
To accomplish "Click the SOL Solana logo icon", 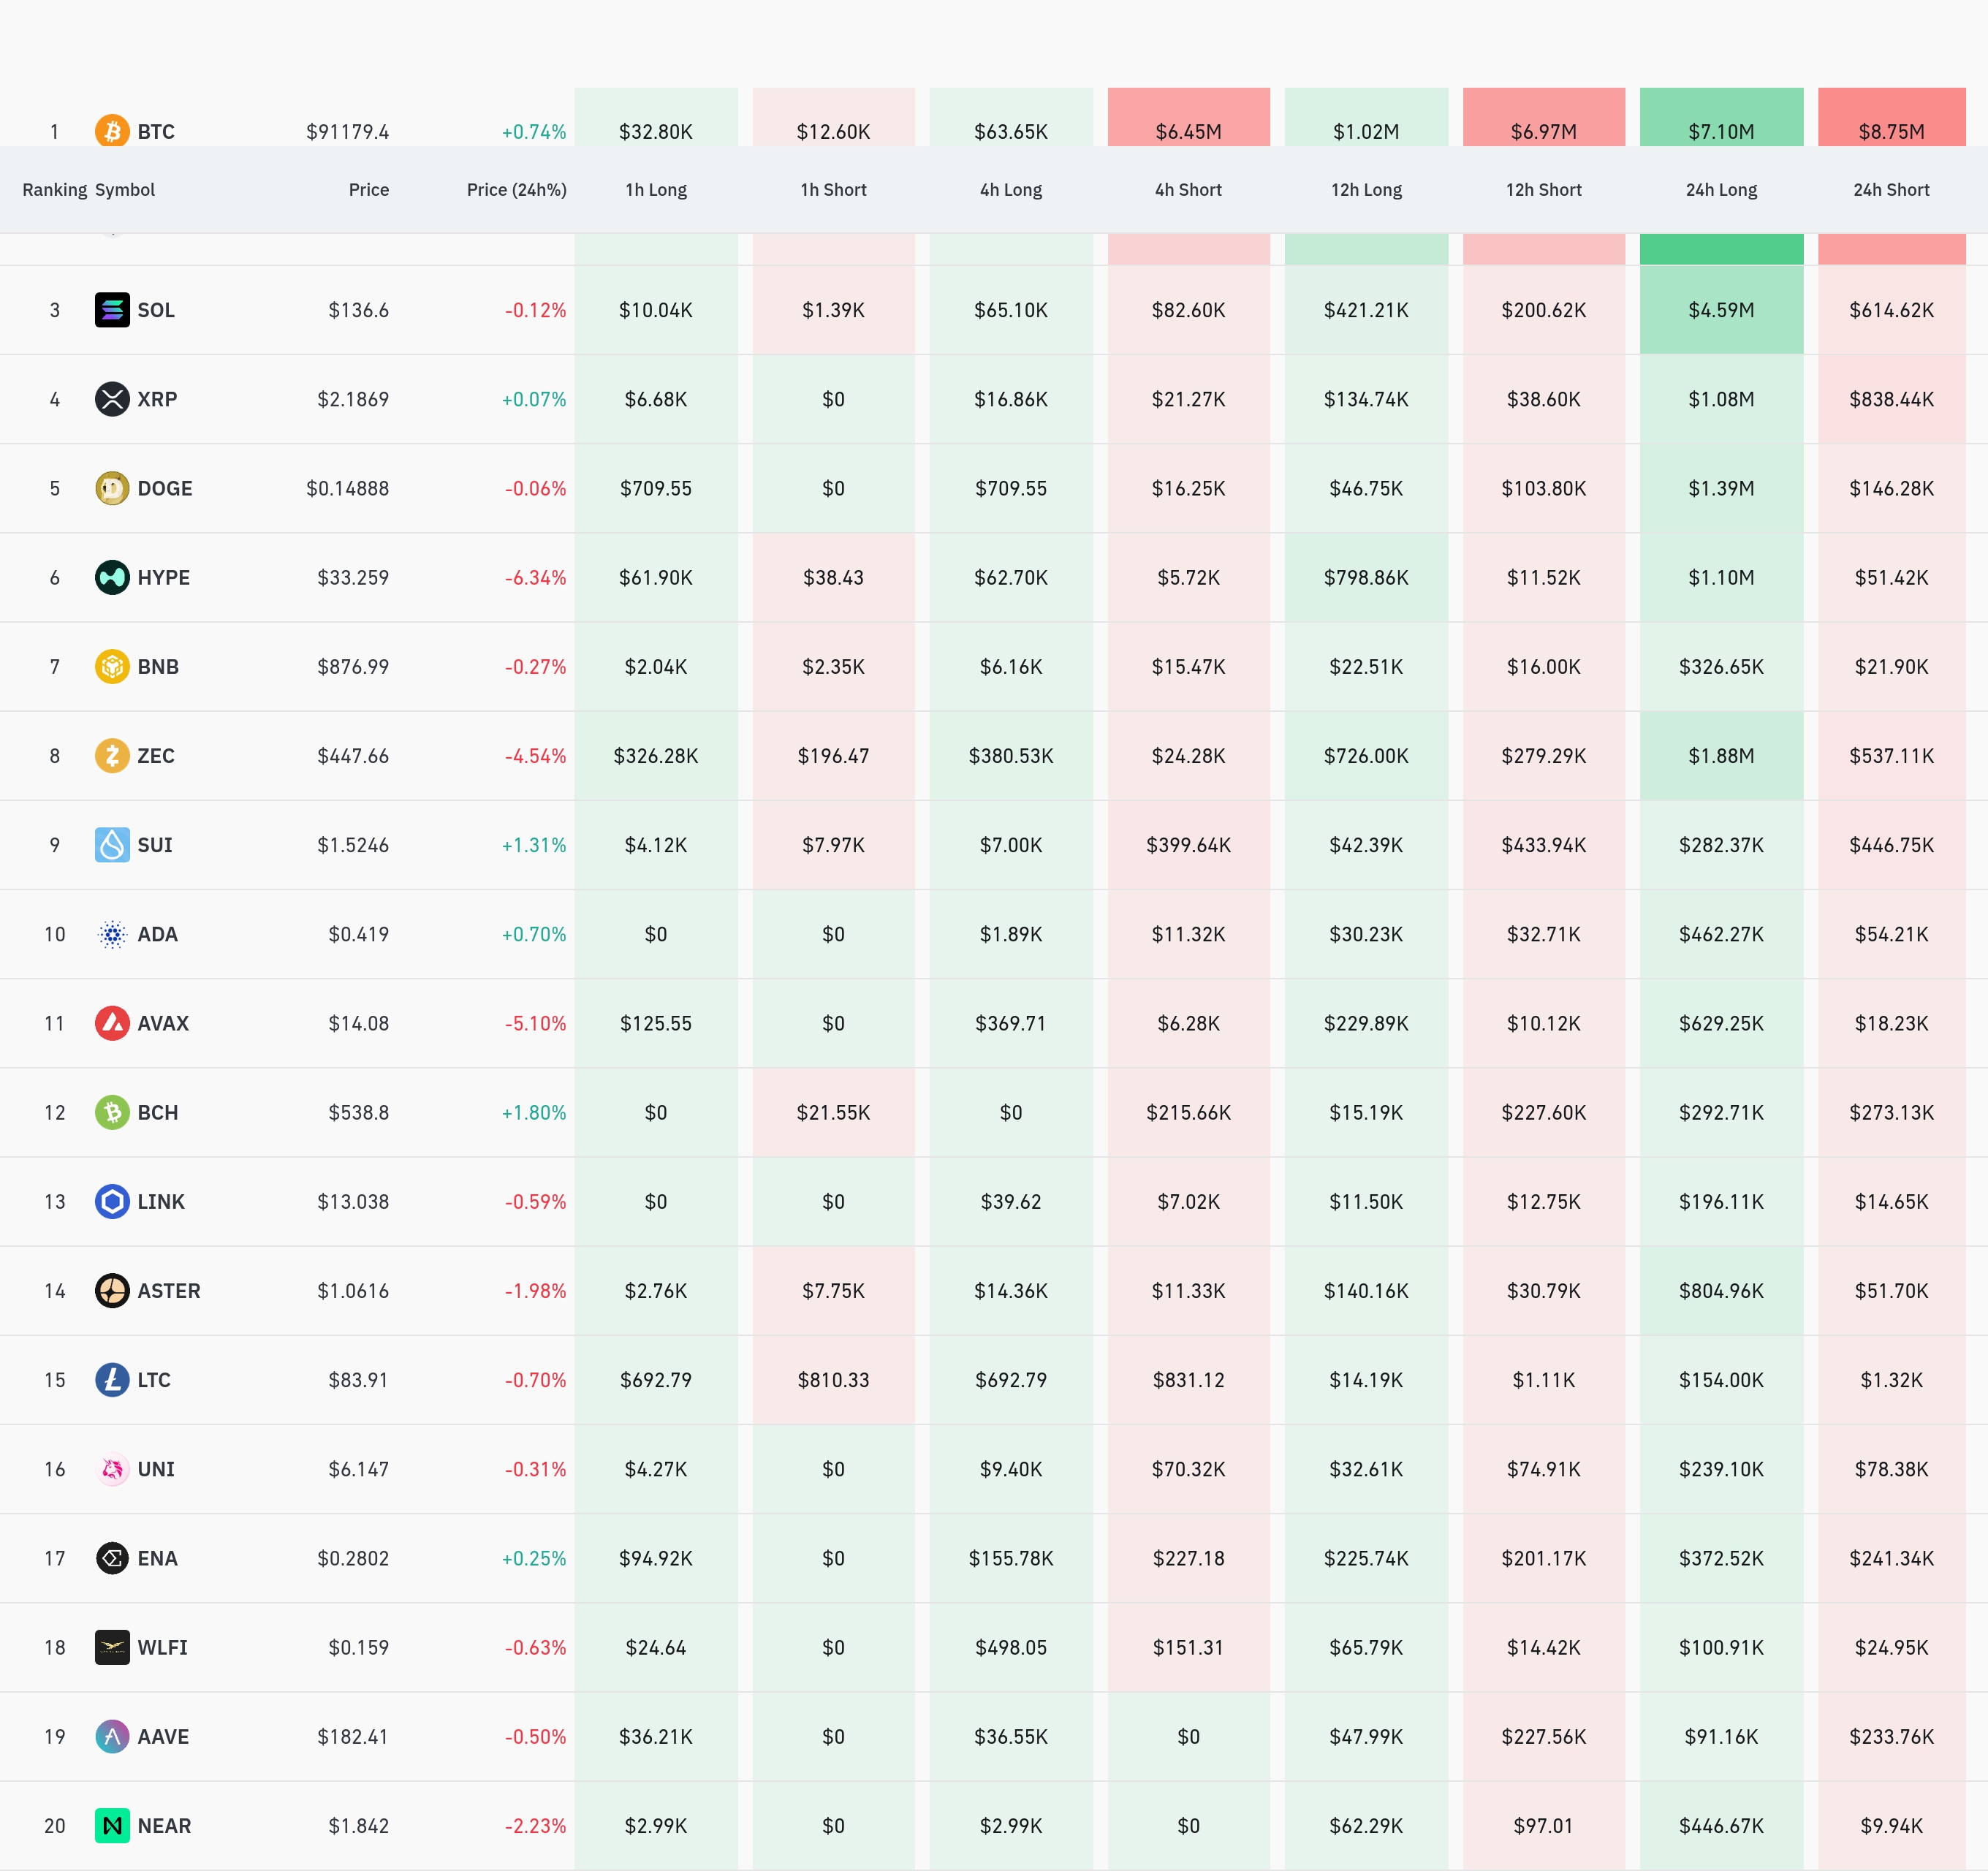I will (x=112, y=310).
